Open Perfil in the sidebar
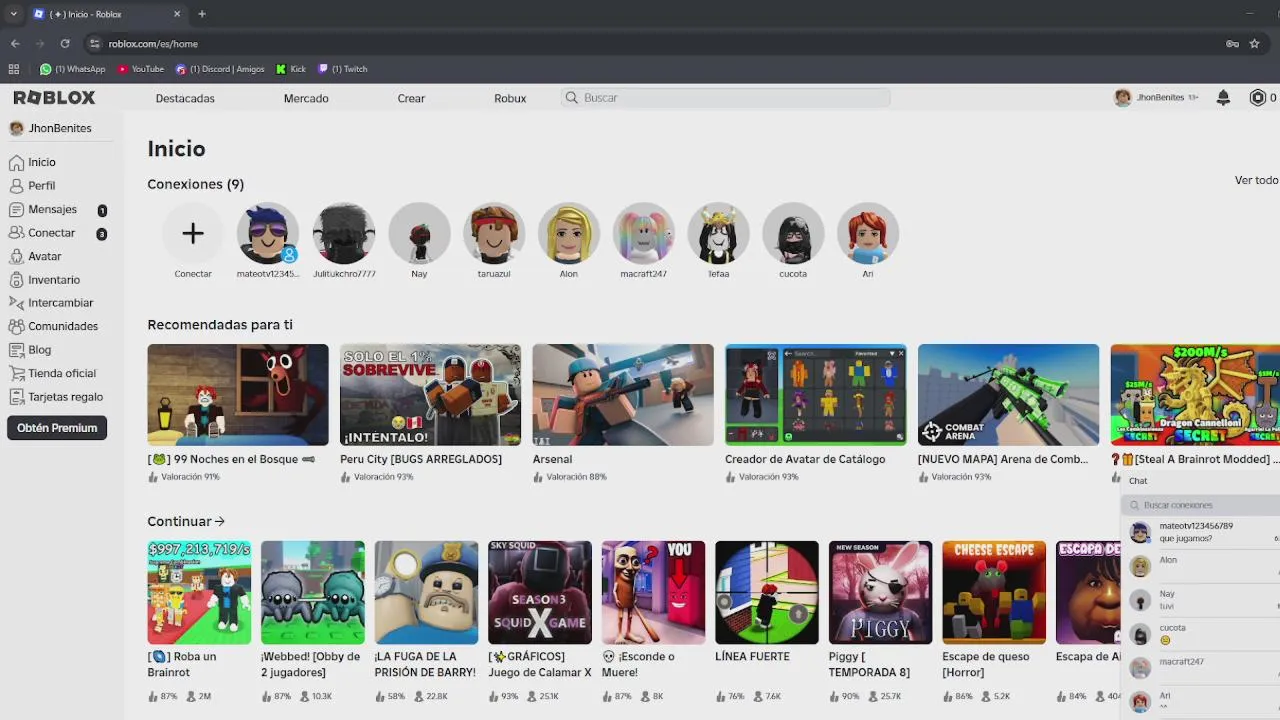The width and height of the screenshot is (1280, 720). tap(32, 186)
